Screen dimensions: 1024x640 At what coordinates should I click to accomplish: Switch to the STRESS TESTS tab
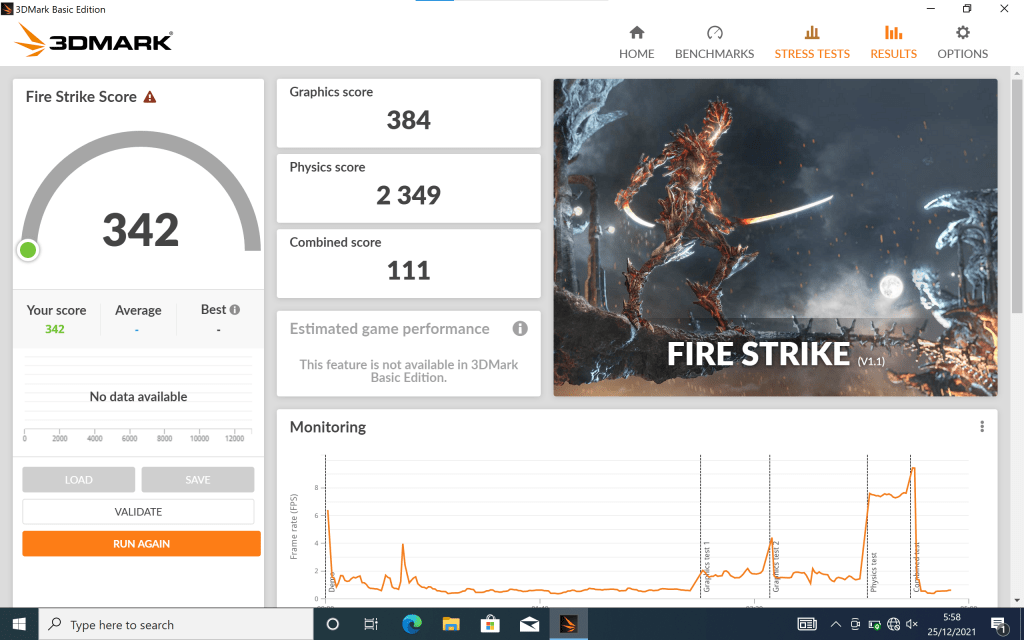tap(812, 42)
